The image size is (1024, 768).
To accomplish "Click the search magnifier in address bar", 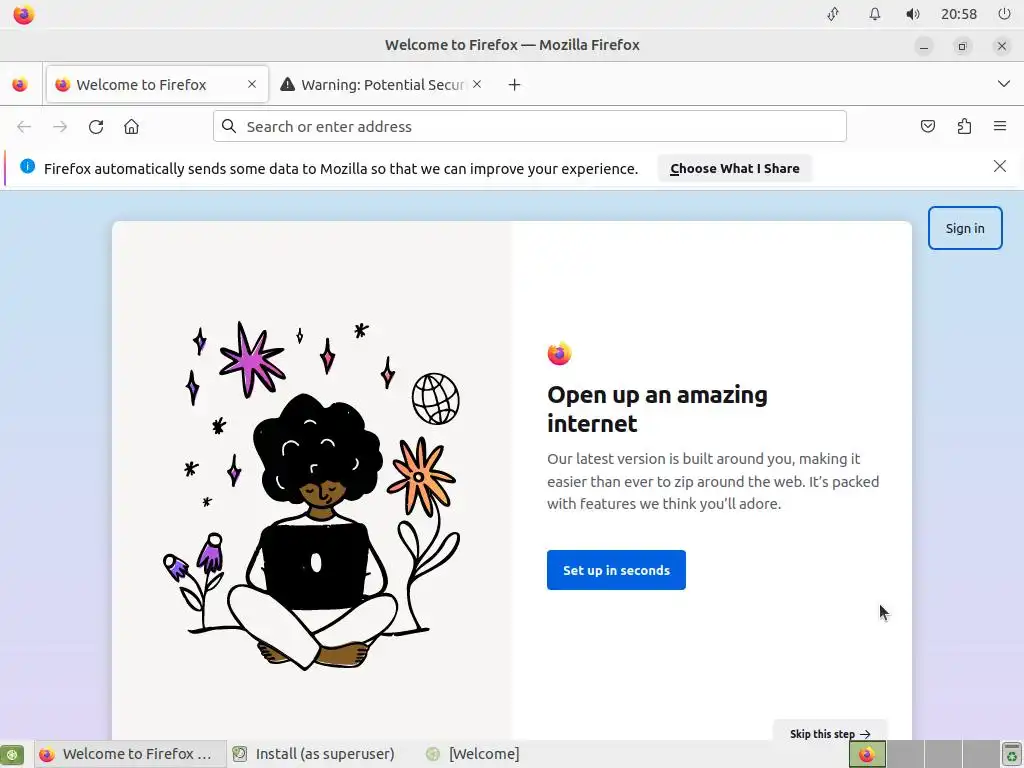I will [229, 126].
